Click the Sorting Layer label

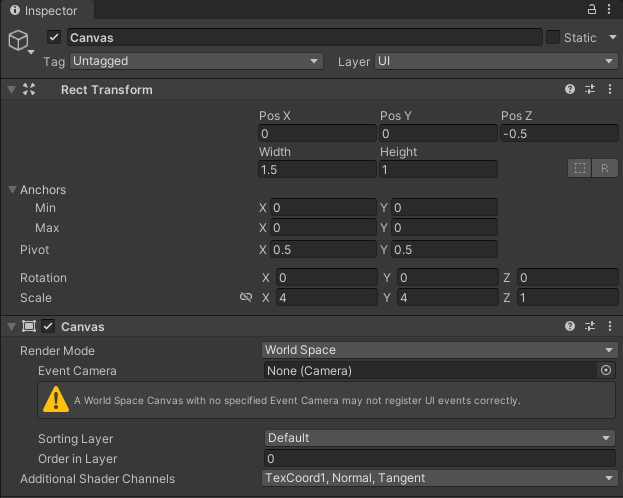click(75, 439)
